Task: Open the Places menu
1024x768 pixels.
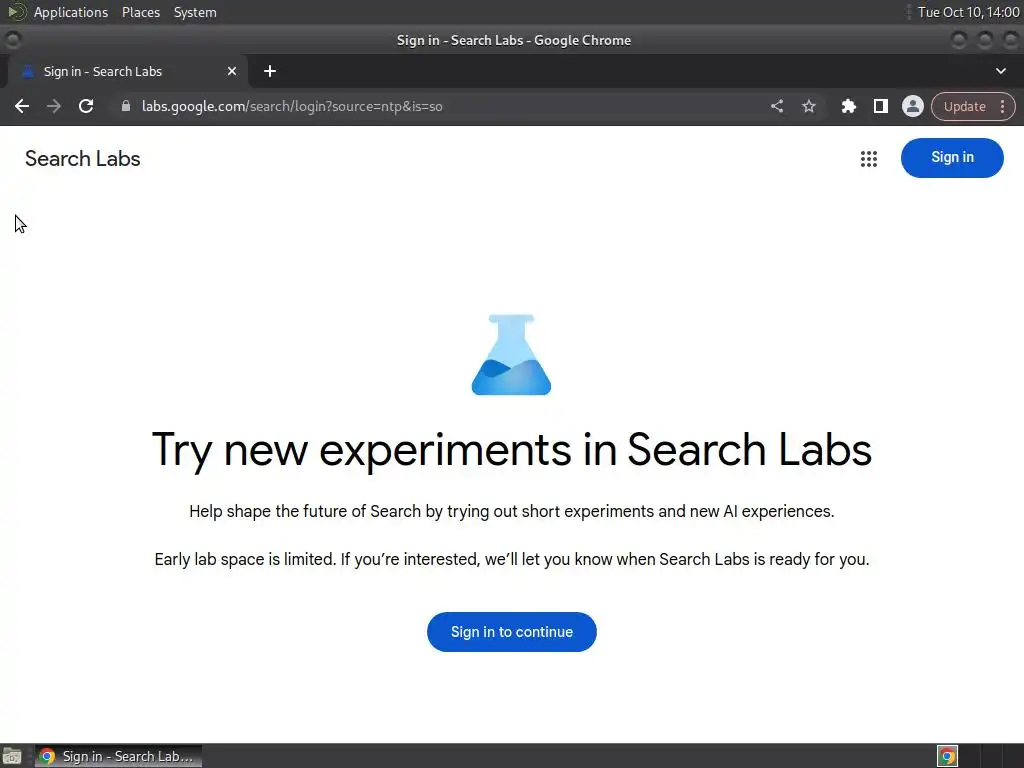Action: (140, 12)
